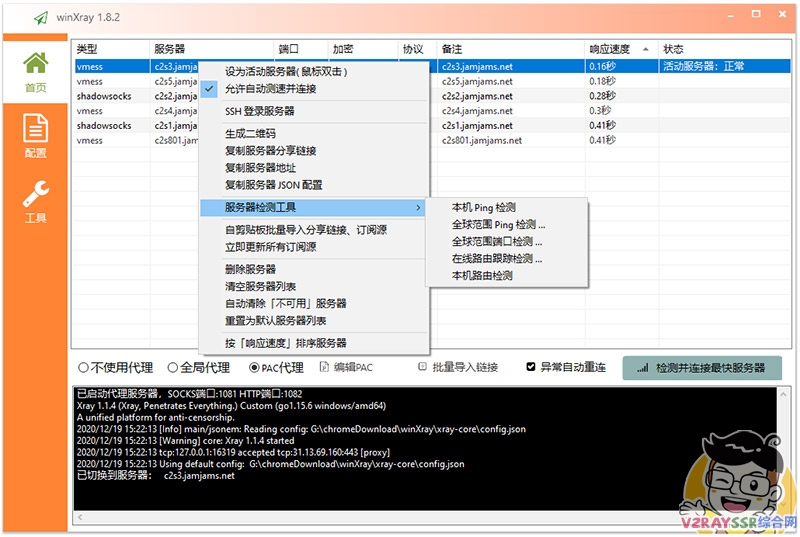Choose 重置为默认服务器列表 menu entry
The width and height of the screenshot is (800, 537).
pyautogui.click(x=314, y=321)
